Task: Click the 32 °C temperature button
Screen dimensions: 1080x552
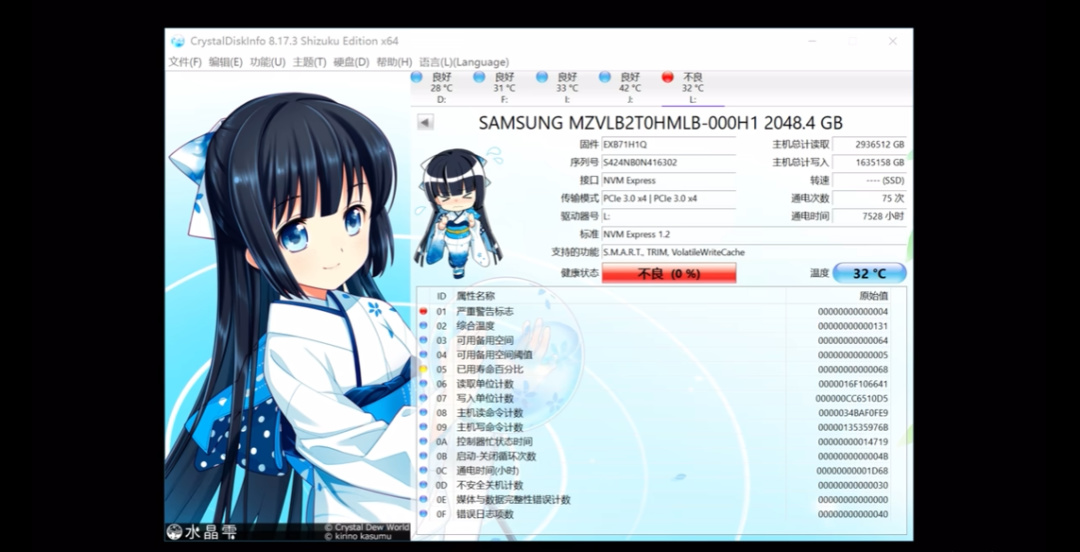Action: [869, 273]
